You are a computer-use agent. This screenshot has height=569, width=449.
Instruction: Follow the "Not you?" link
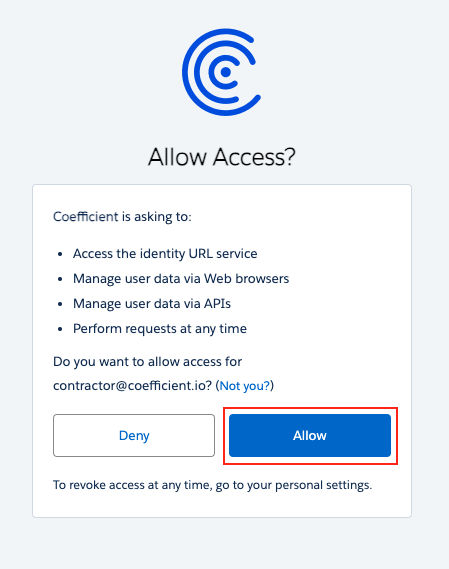point(245,386)
